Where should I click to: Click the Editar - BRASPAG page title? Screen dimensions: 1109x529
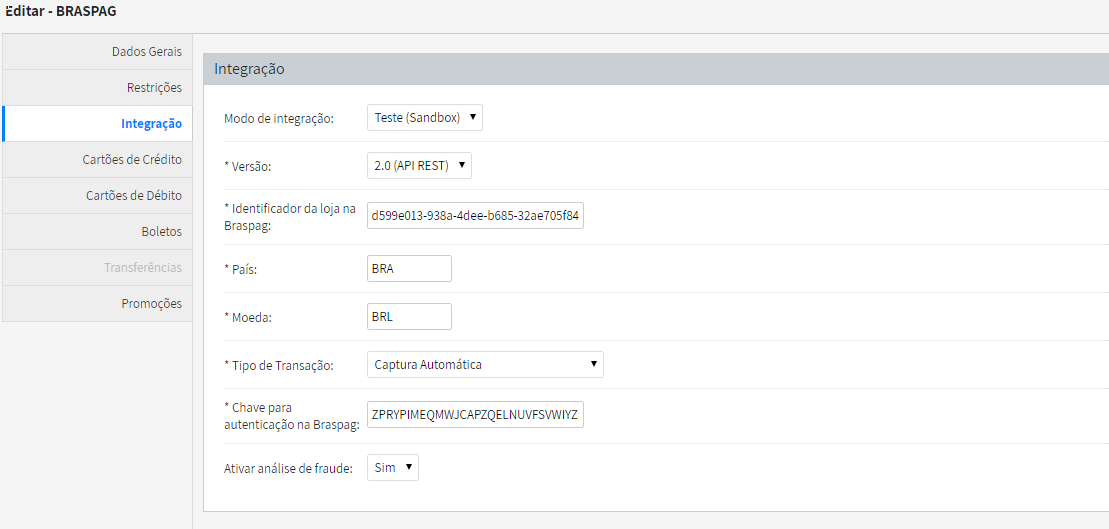(60, 12)
